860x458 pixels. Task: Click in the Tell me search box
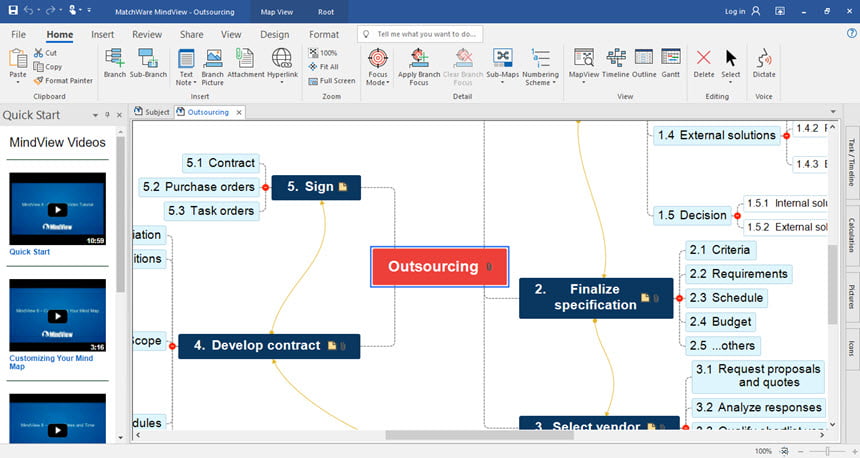(420, 34)
